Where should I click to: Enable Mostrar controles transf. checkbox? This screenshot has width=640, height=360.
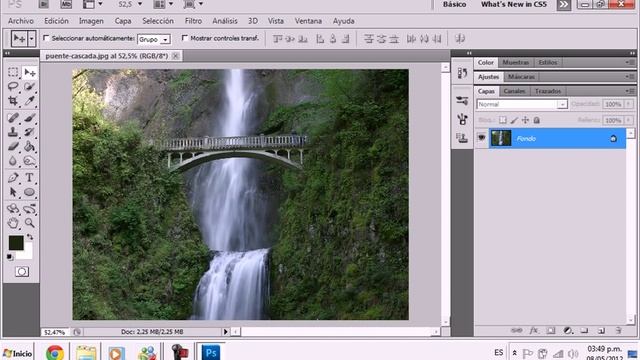point(184,38)
